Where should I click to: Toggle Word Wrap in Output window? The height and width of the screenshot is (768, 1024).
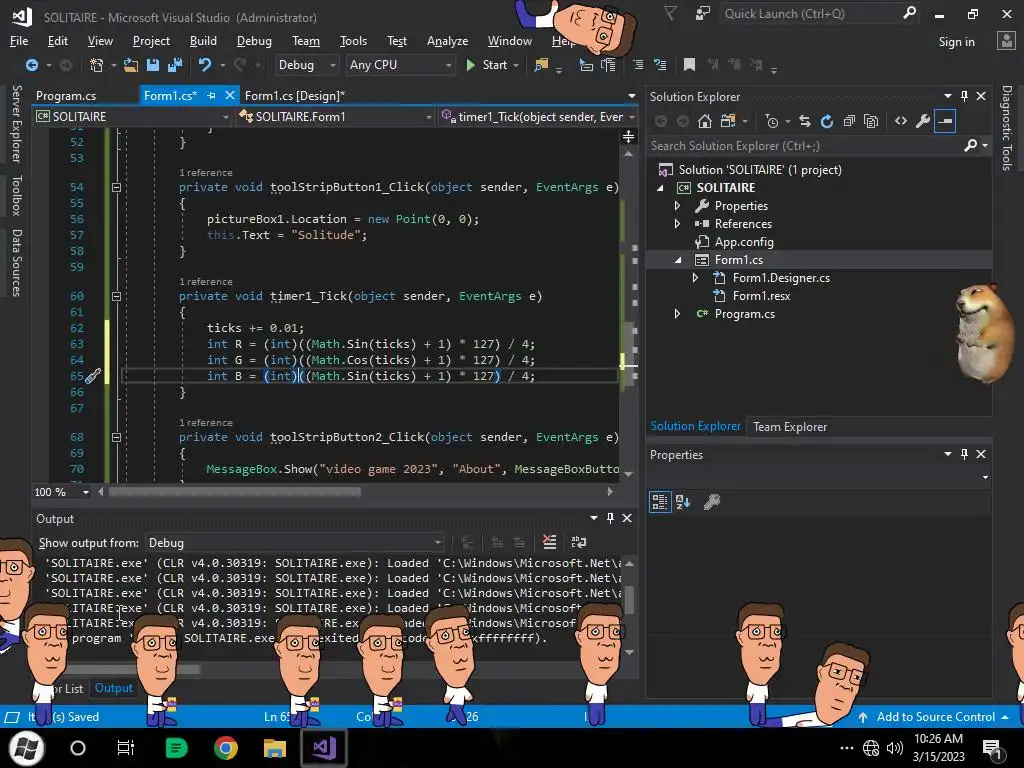point(579,542)
